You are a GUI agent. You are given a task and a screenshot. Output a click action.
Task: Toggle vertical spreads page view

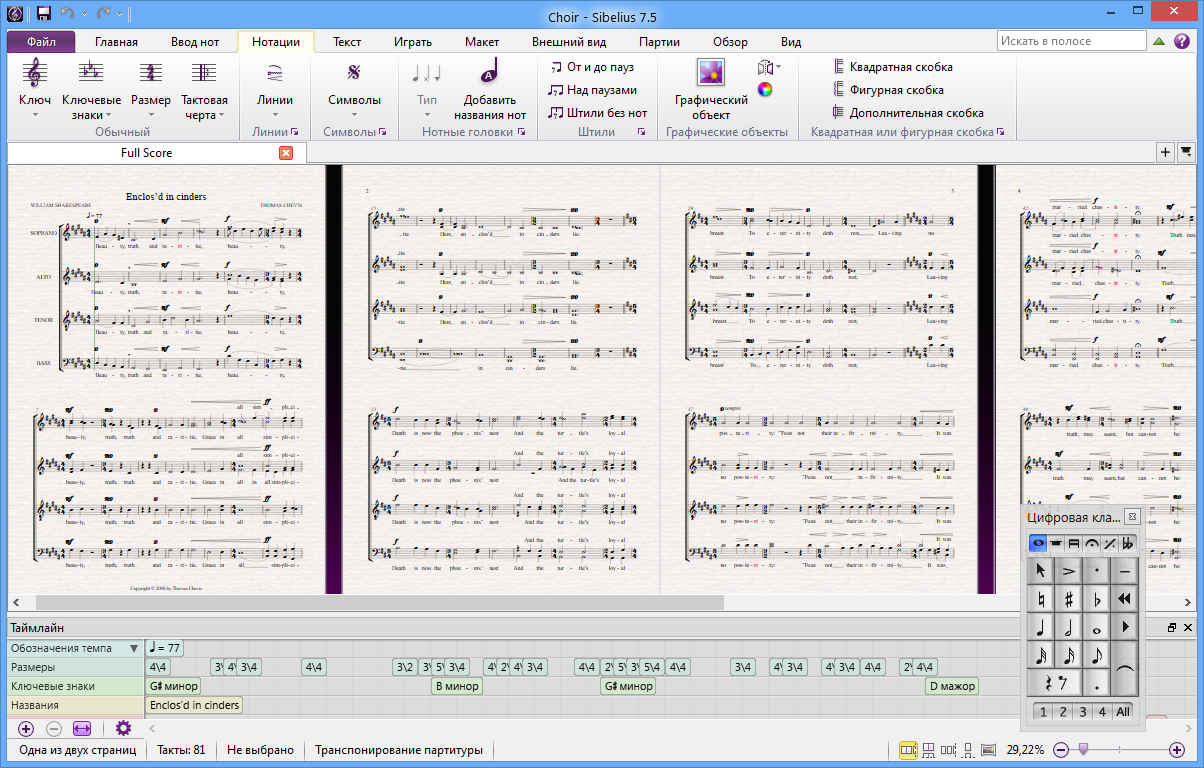click(x=929, y=750)
